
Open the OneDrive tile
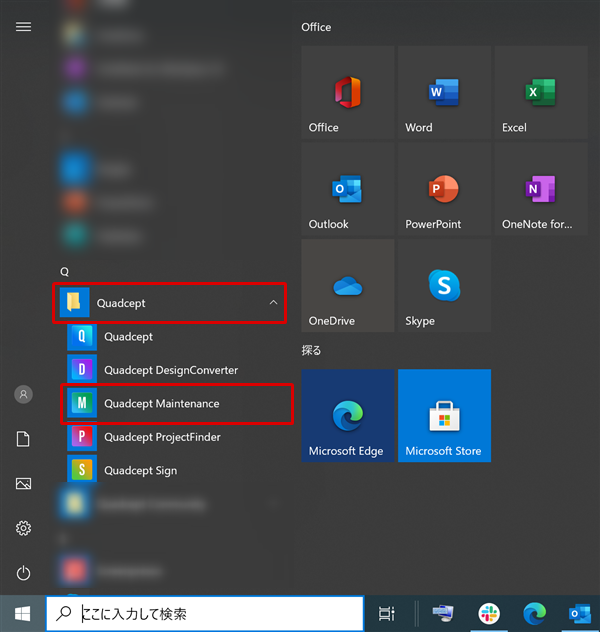point(347,286)
